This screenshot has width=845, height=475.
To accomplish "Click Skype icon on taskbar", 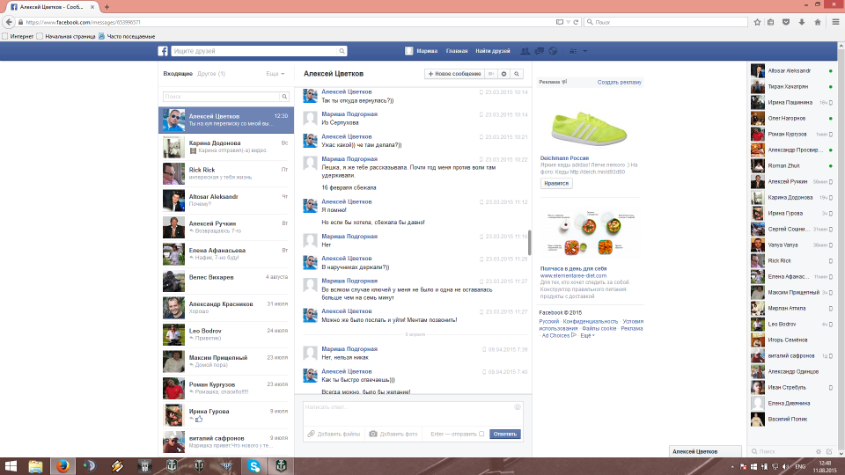I will coord(254,466).
